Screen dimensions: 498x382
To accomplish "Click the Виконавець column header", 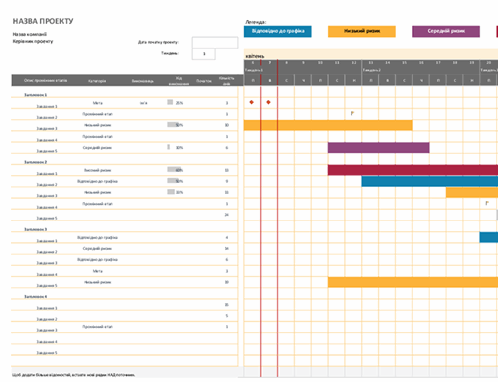I will pos(143,81).
